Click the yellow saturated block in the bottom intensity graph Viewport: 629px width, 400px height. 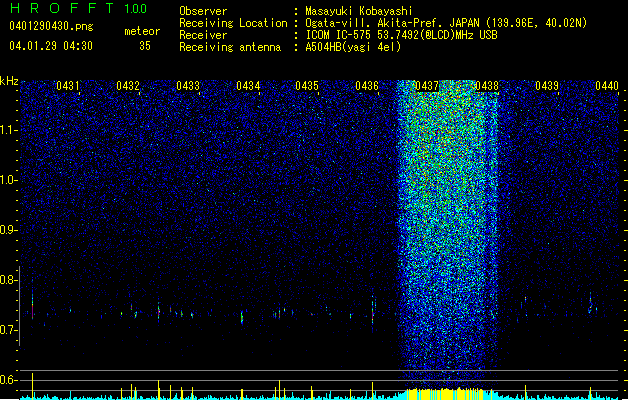pyautogui.click(x=445, y=394)
